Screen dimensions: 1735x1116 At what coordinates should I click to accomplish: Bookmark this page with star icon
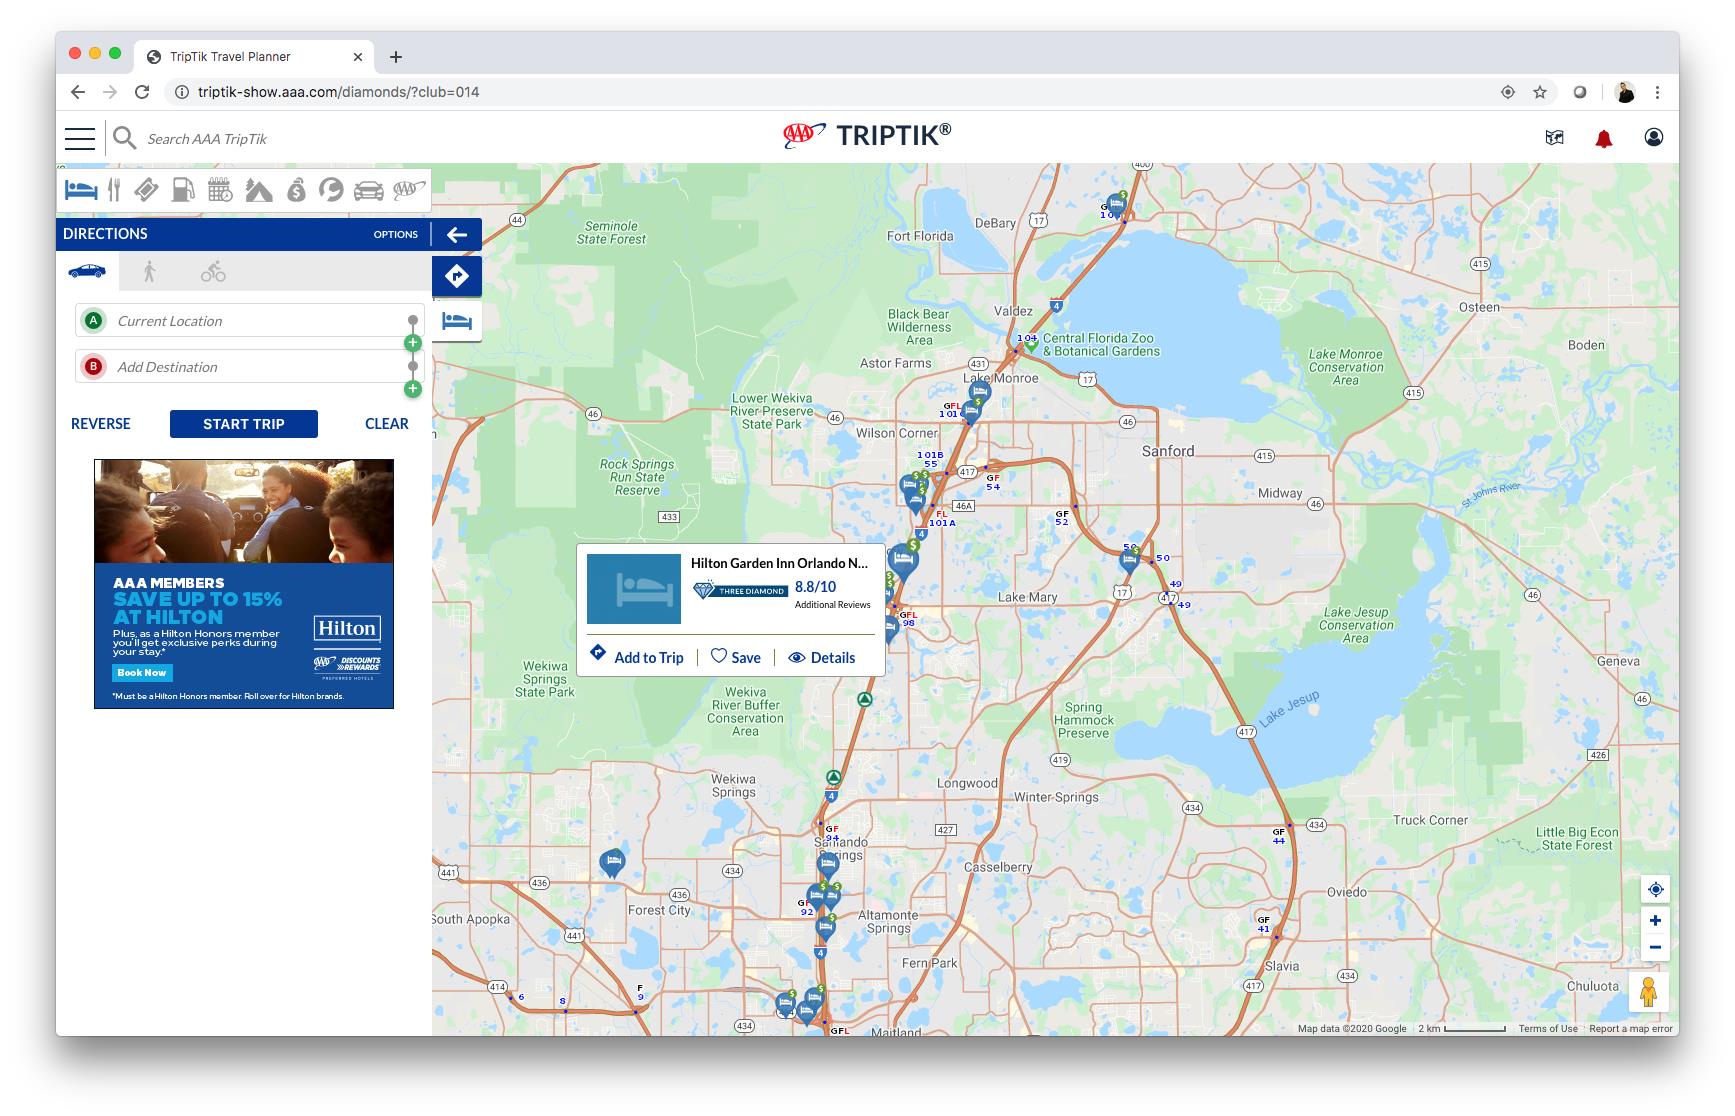1540,92
